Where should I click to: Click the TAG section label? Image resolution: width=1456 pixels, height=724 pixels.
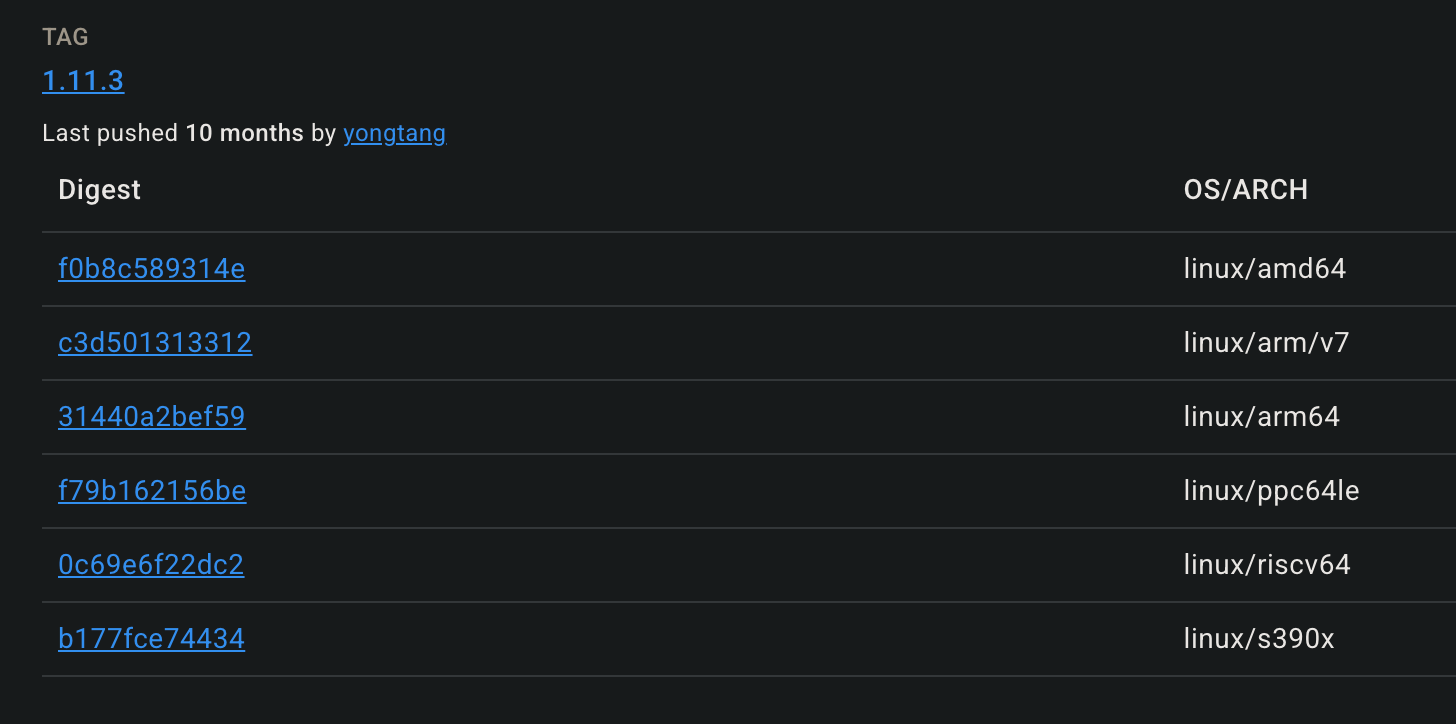(x=65, y=37)
